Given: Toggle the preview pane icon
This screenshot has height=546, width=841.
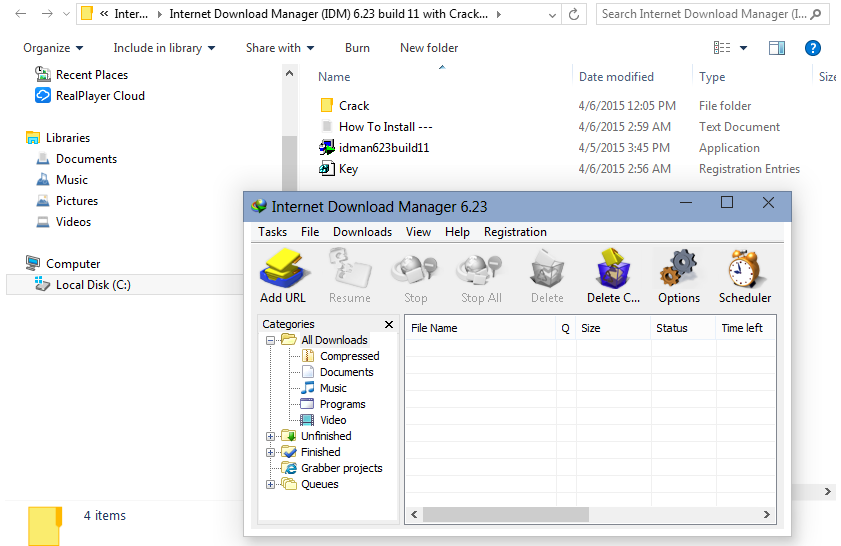Looking at the screenshot, I should tap(777, 48).
